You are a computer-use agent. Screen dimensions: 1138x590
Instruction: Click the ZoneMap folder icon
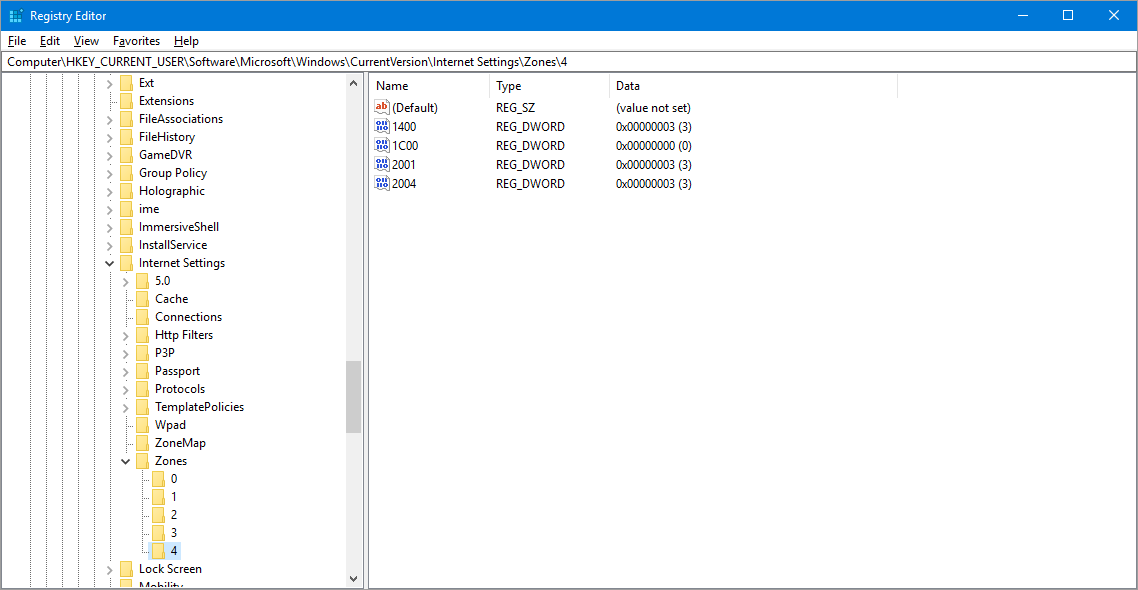click(142, 443)
